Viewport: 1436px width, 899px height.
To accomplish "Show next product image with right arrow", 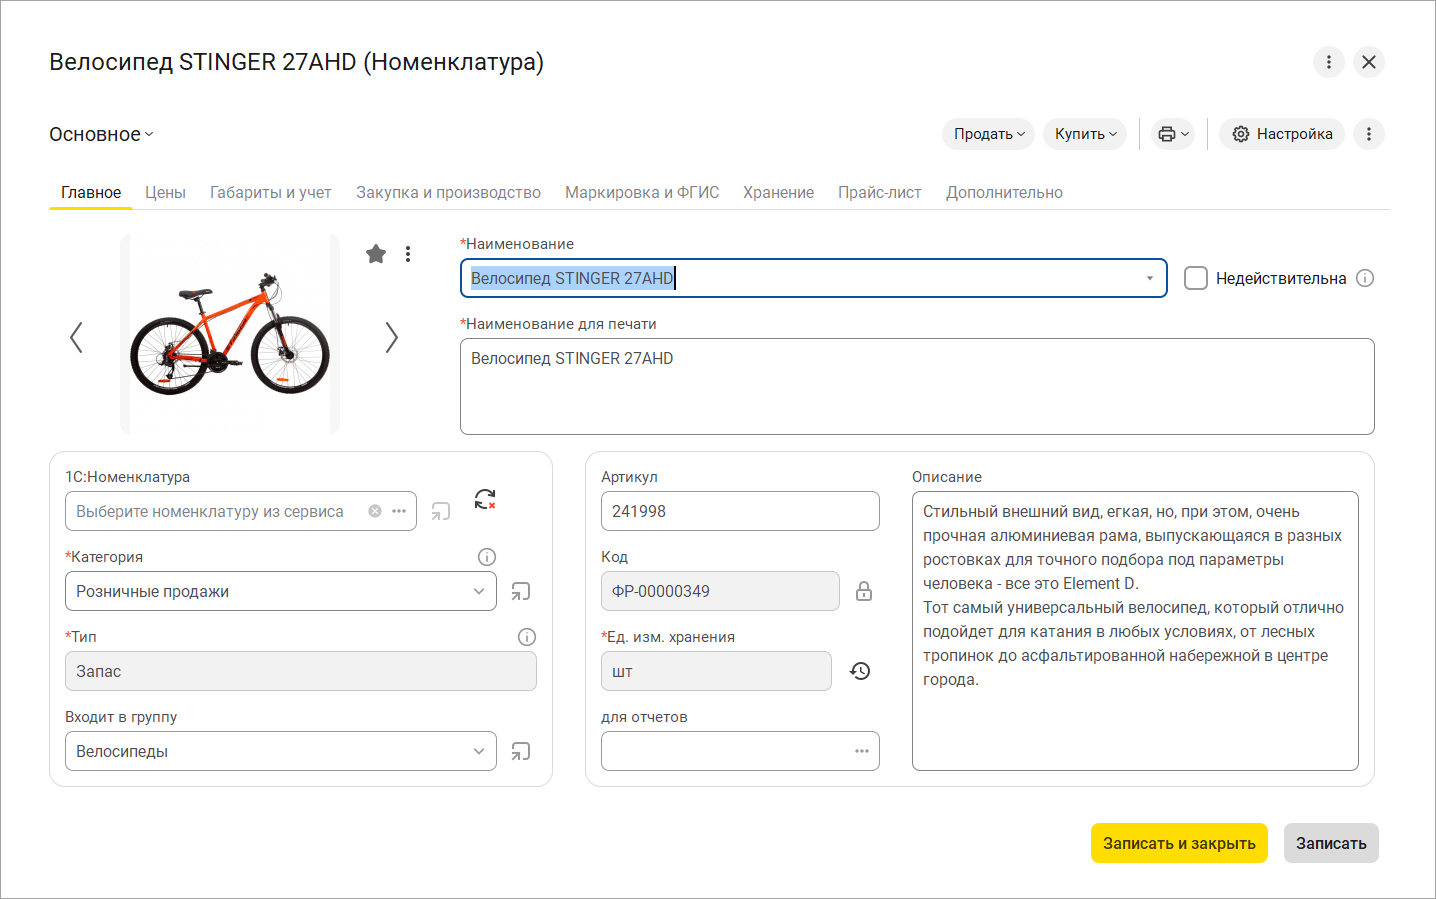I will [391, 338].
